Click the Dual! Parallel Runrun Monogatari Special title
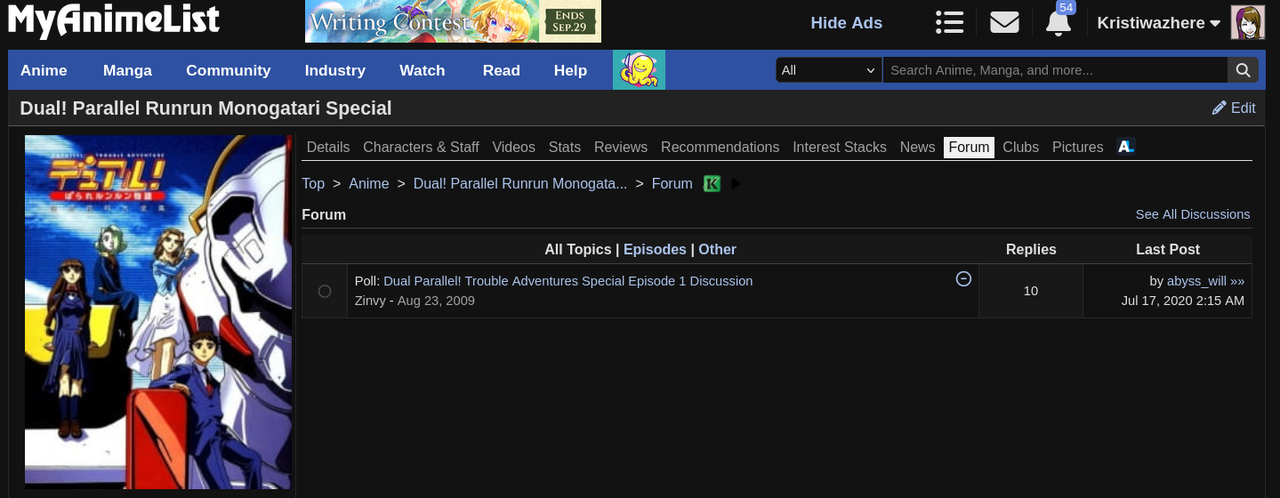This screenshot has height=498, width=1280. pyautogui.click(x=206, y=108)
